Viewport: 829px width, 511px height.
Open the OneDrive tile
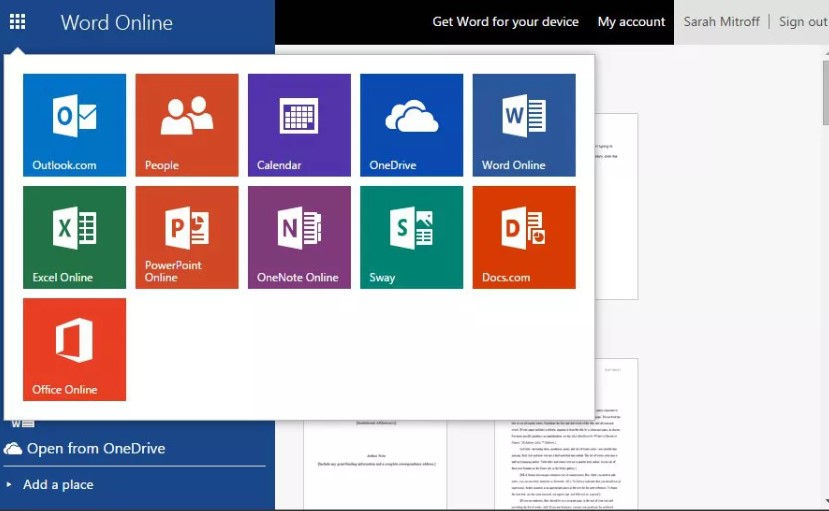(411, 125)
